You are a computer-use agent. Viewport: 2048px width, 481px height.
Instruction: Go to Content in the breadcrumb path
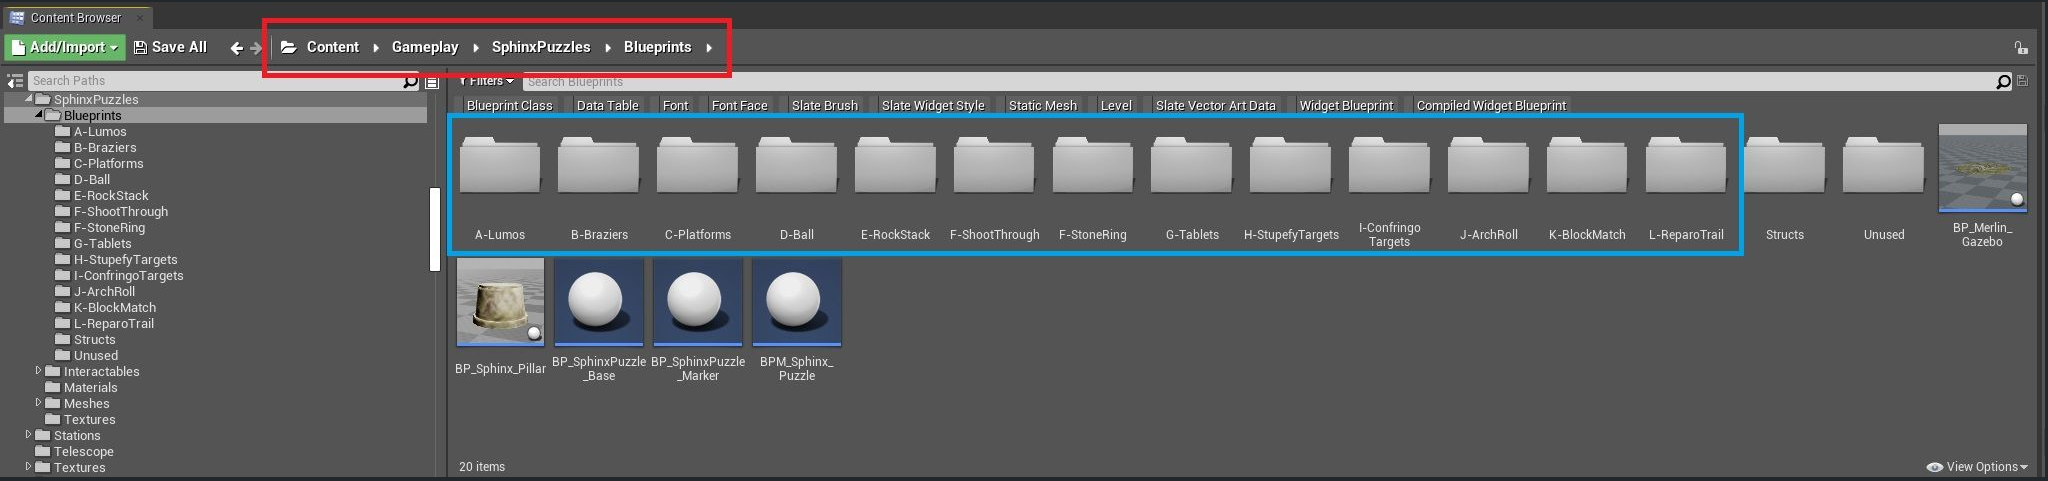[x=332, y=47]
